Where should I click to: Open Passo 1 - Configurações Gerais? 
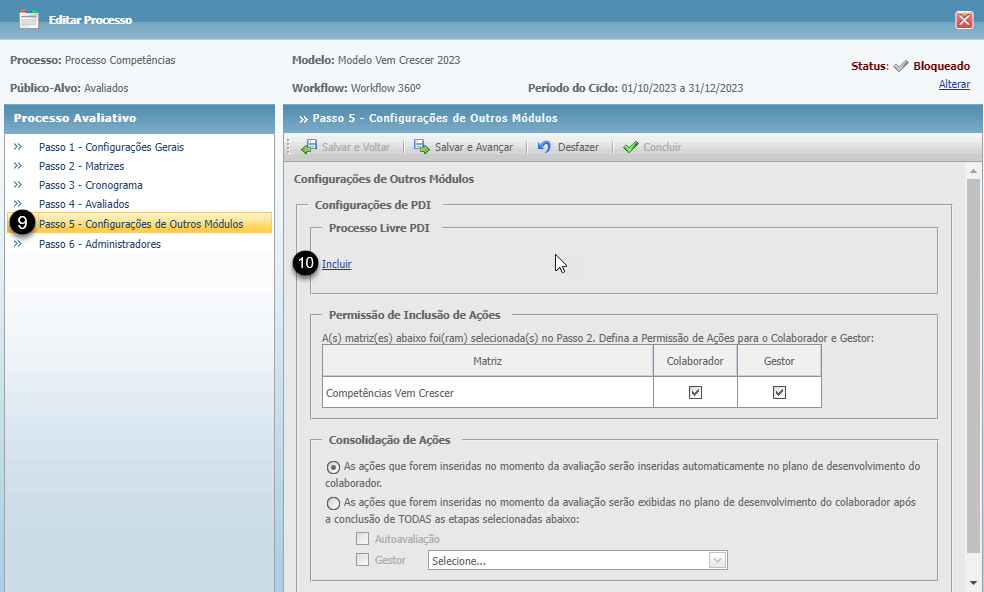(111, 147)
